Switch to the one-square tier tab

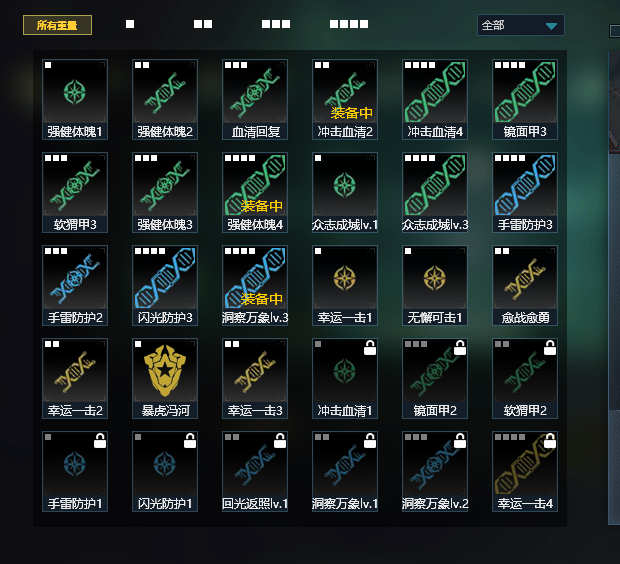[x=130, y=25]
